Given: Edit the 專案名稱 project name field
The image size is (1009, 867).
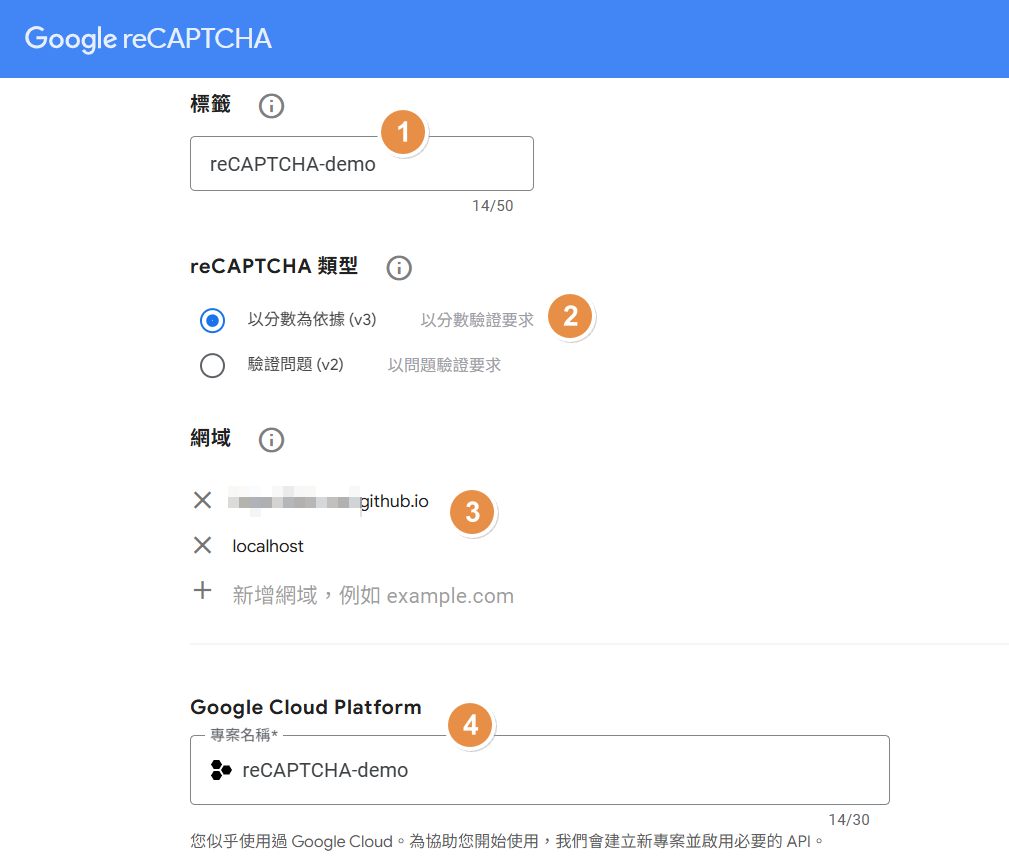Looking at the screenshot, I should (x=540, y=770).
